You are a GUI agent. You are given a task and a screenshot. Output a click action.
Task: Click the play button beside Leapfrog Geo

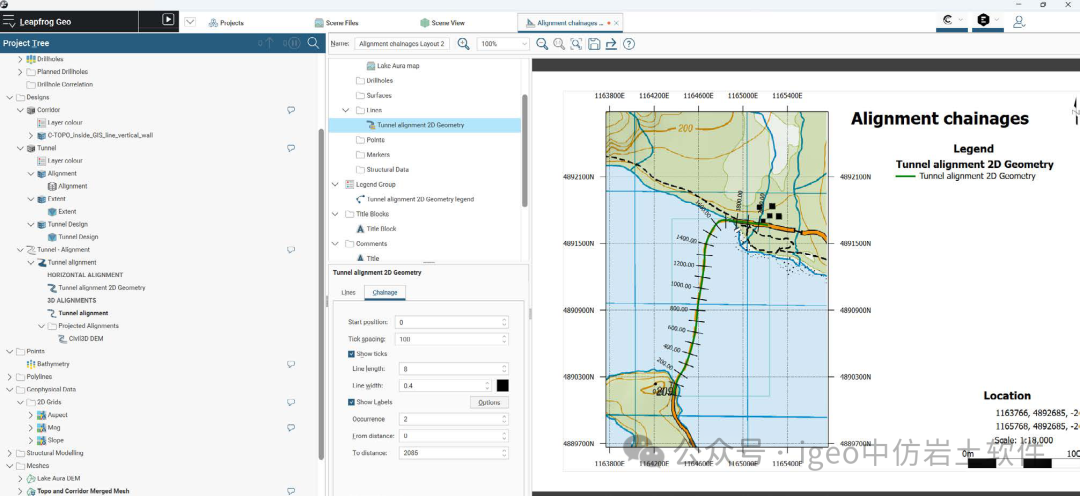[168, 20]
